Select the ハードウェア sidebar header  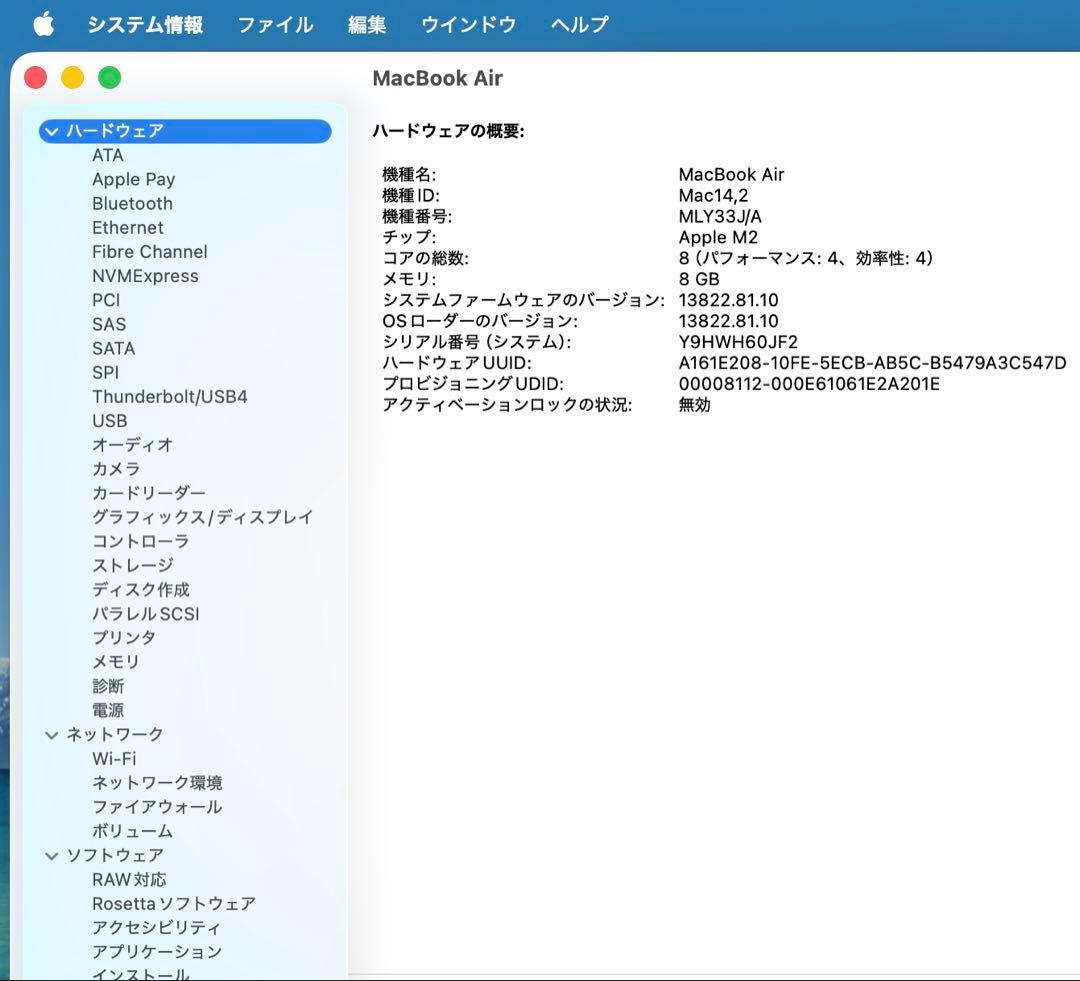[x=185, y=131]
